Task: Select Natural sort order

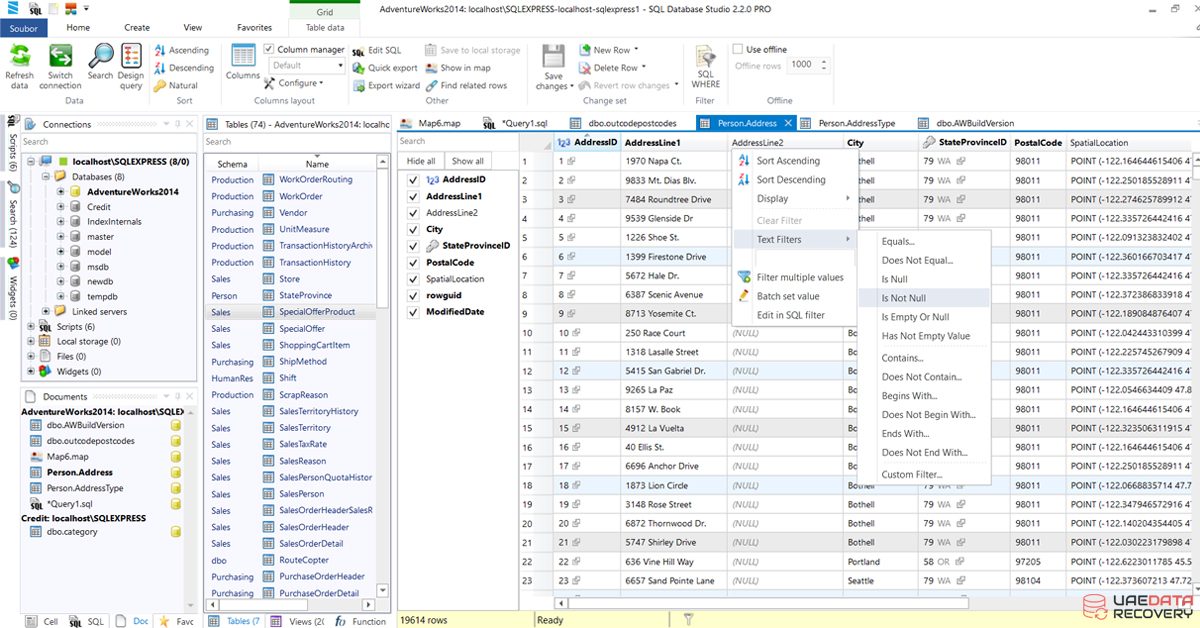Action: tap(176, 86)
